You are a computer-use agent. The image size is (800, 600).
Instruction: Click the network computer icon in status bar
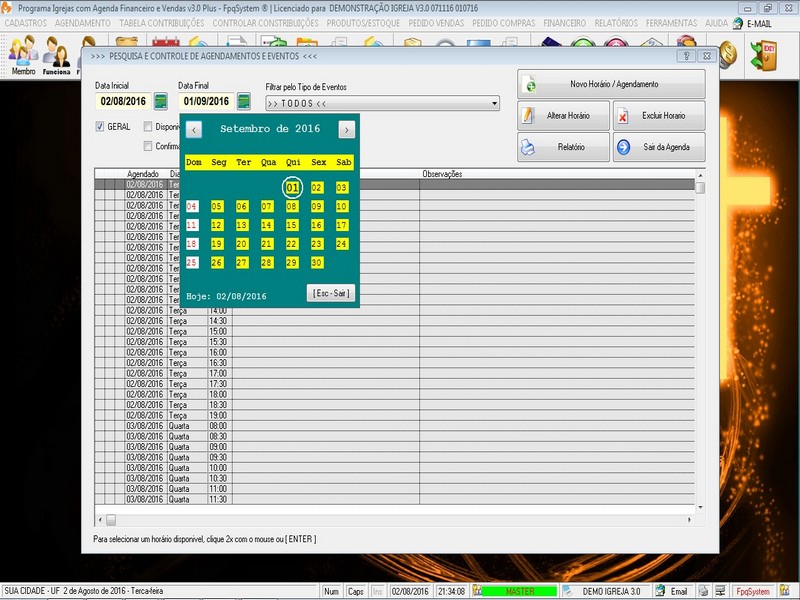click(720, 591)
